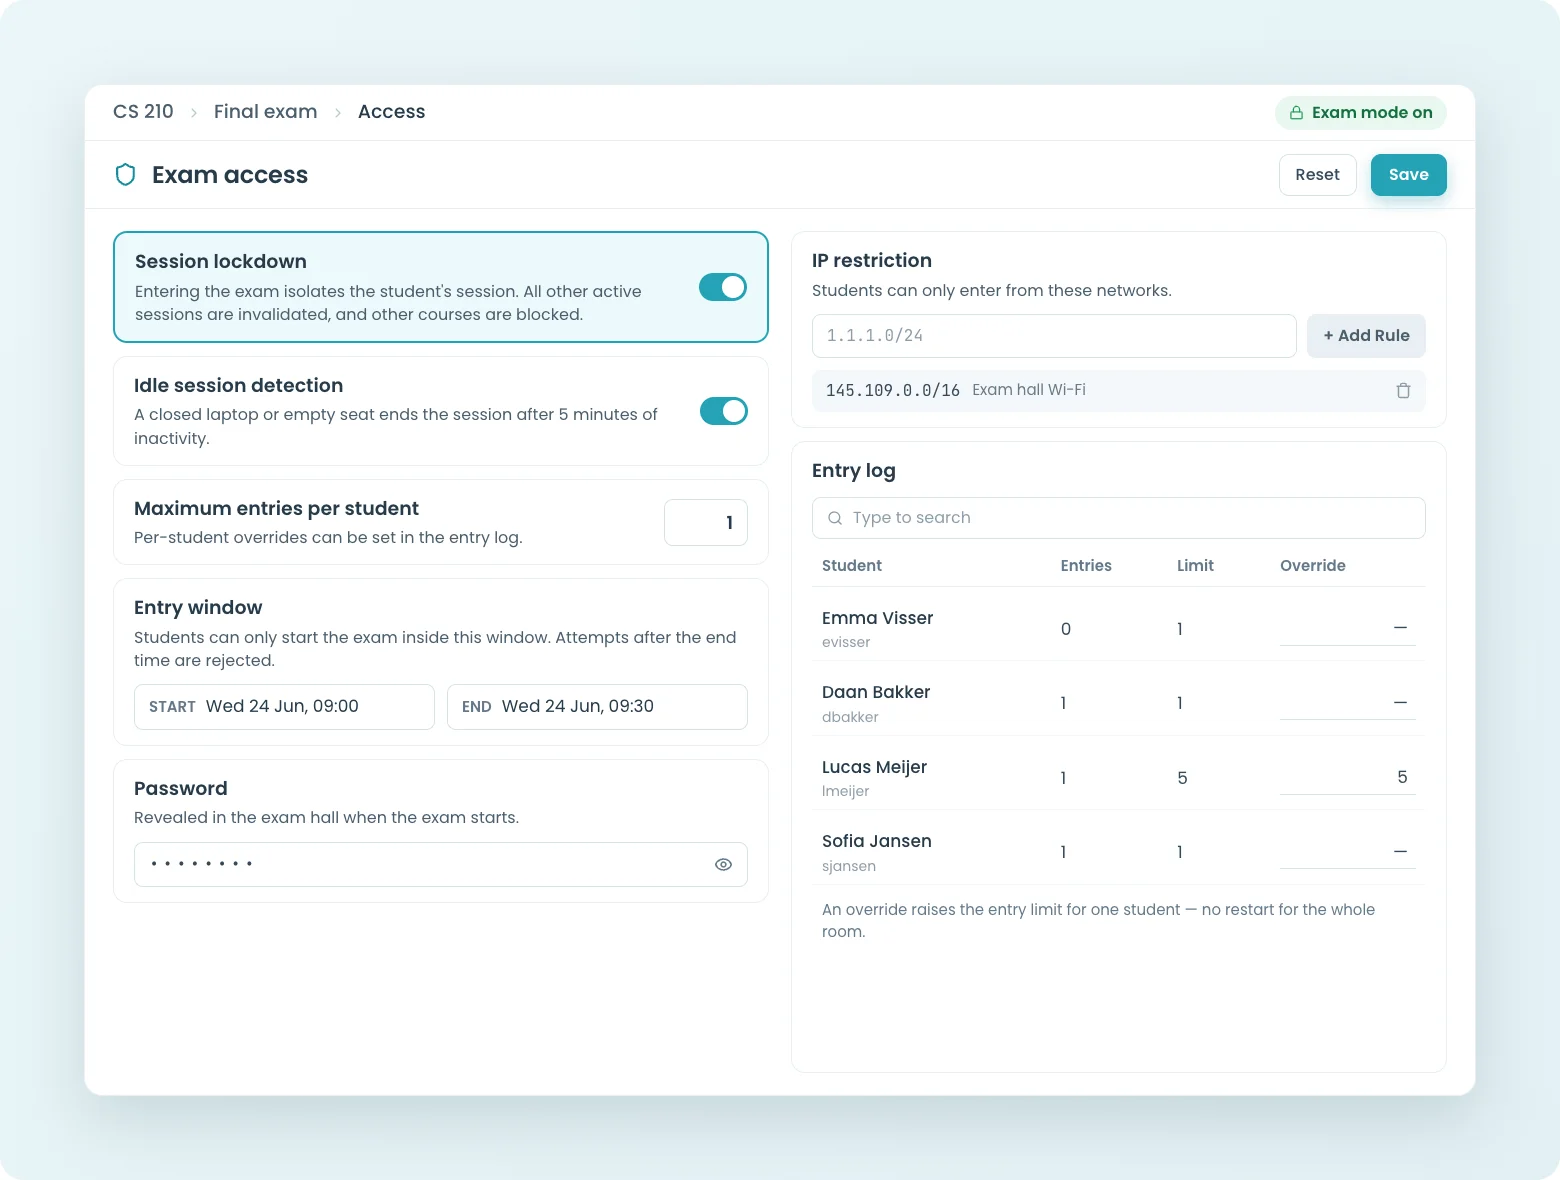
Task: Reveal the password with the eye icon
Action: 724,865
